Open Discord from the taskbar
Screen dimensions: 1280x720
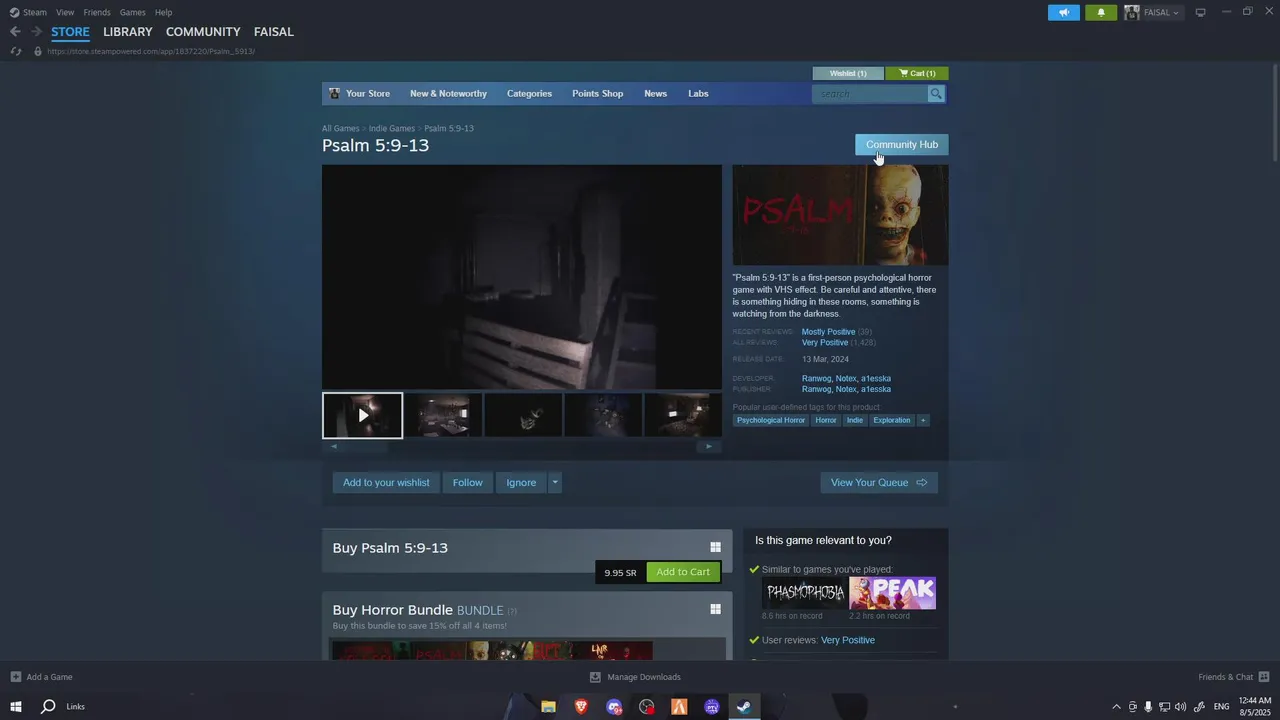[614, 707]
